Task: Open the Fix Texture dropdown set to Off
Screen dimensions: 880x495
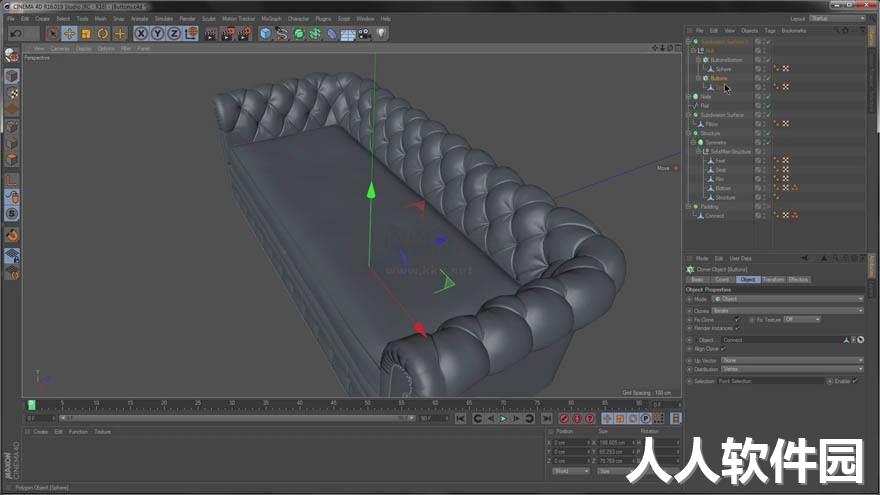Action: pyautogui.click(x=802, y=319)
